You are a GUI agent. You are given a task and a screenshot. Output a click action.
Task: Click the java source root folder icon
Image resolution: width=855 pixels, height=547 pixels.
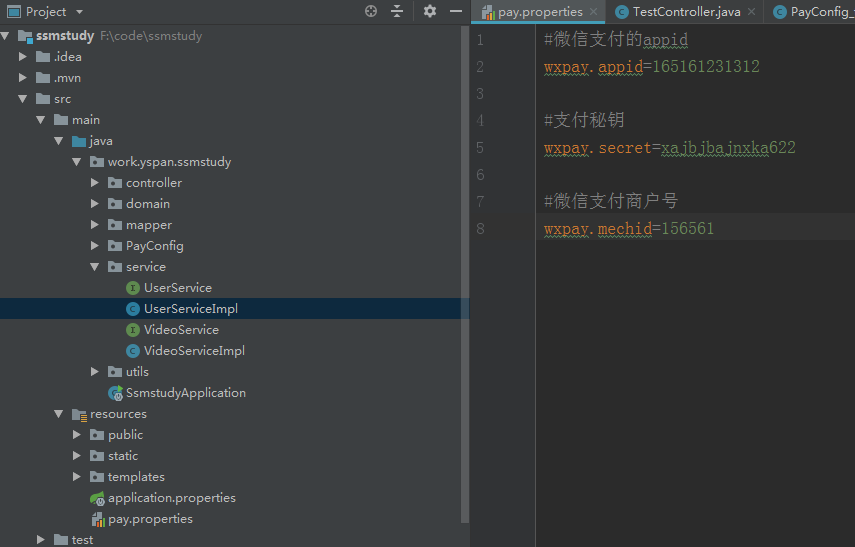point(79,141)
